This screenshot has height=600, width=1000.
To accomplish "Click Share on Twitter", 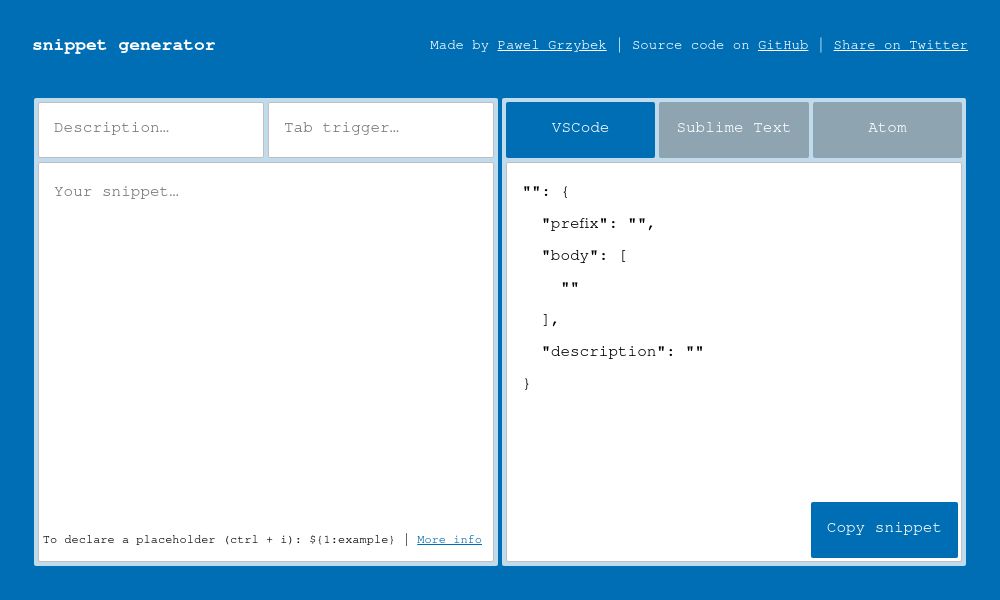I will (900, 45).
